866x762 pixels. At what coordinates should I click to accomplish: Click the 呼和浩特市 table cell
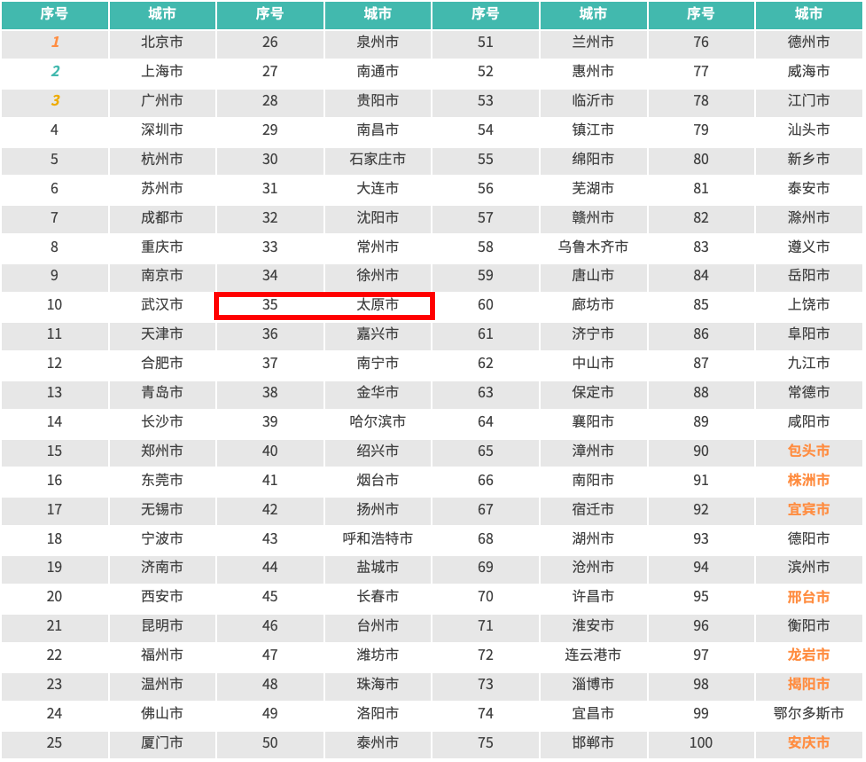pyautogui.click(x=377, y=539)
